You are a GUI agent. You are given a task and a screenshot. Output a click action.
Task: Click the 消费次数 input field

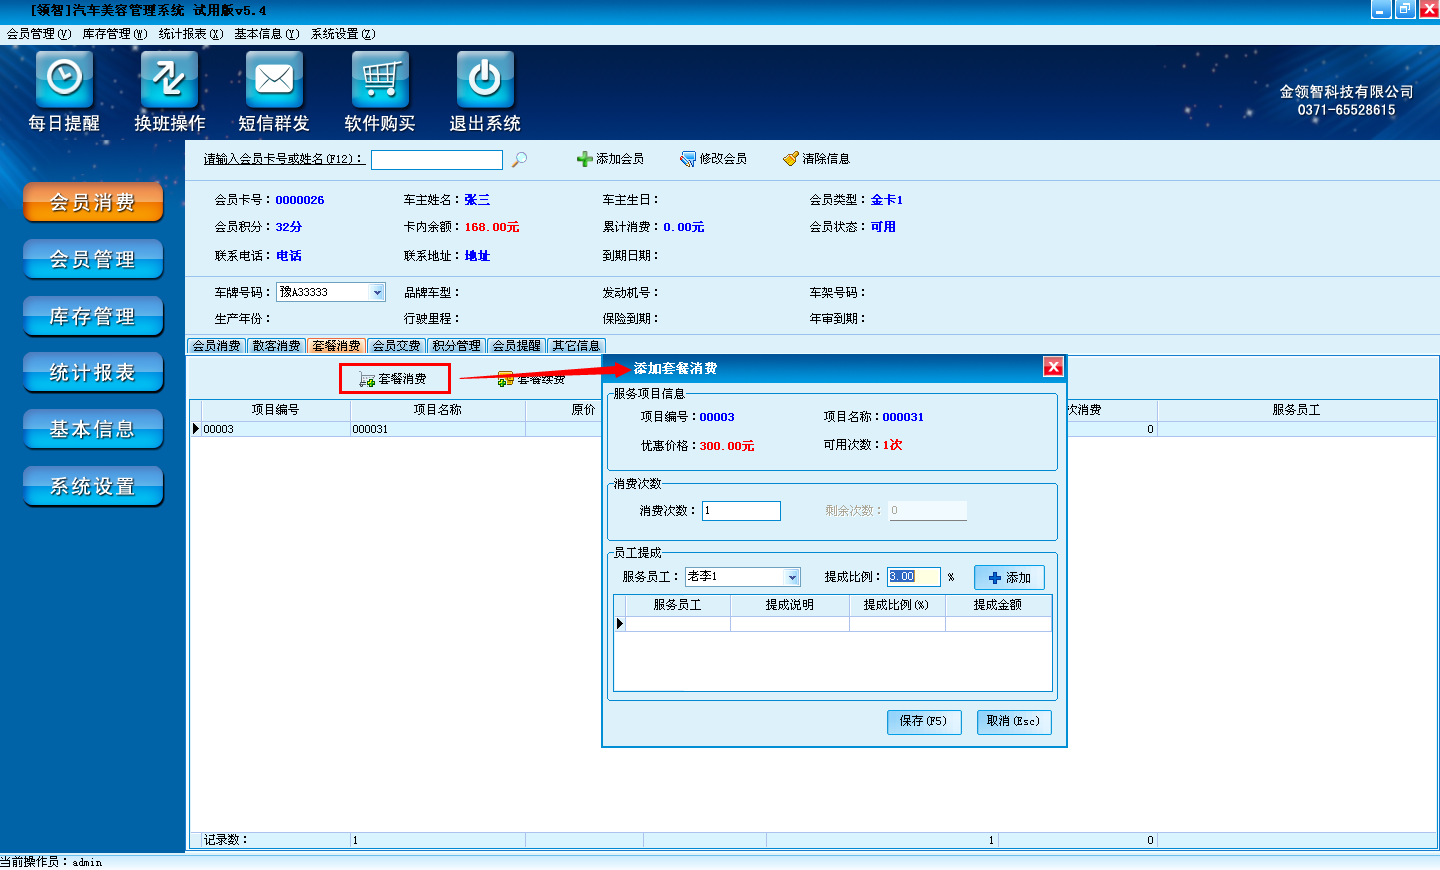[741, 511]
